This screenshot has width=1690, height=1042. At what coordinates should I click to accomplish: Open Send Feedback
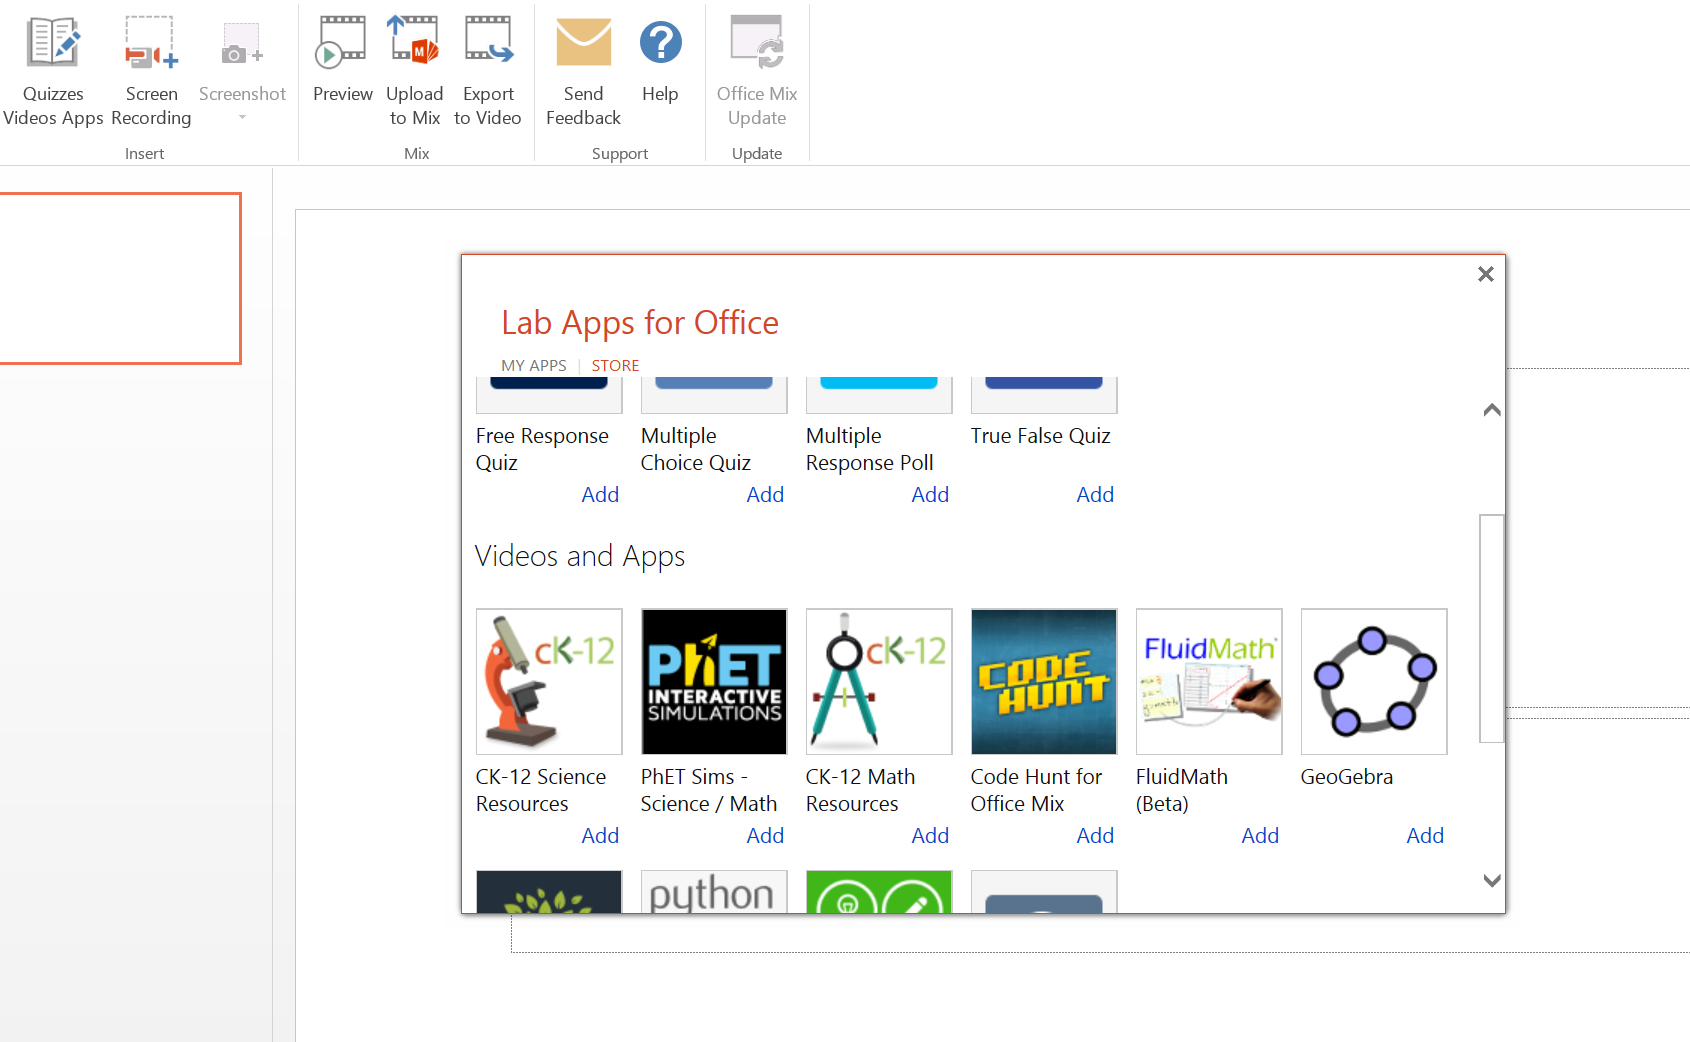coord(583,72)
